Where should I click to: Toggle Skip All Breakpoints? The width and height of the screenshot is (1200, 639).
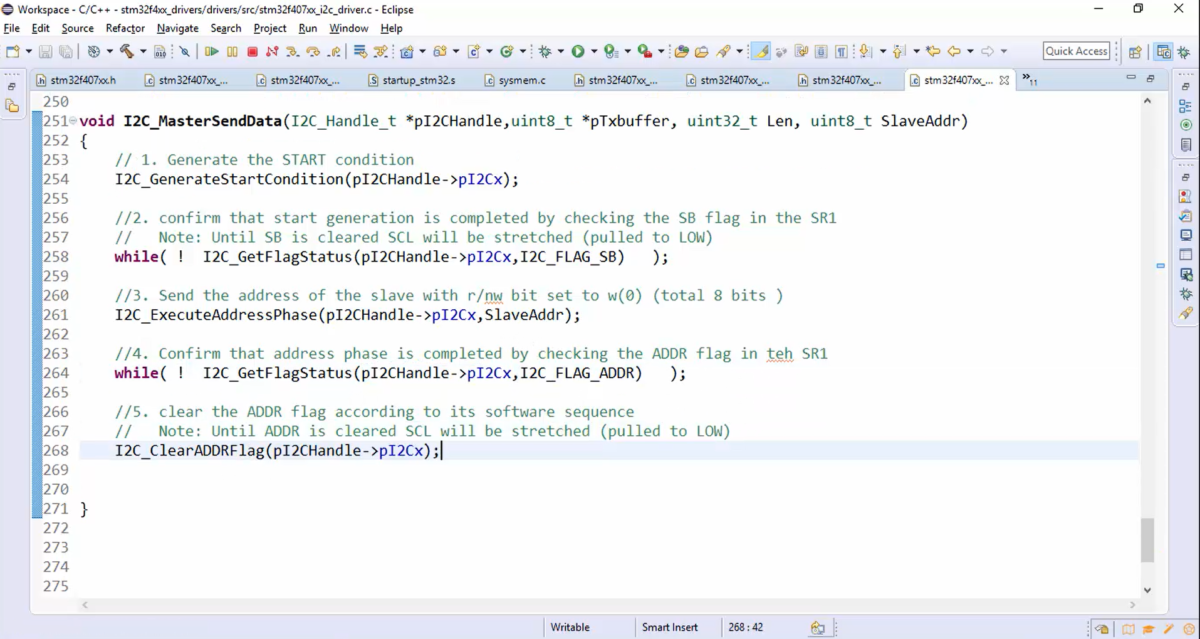(x=184, y=51)
